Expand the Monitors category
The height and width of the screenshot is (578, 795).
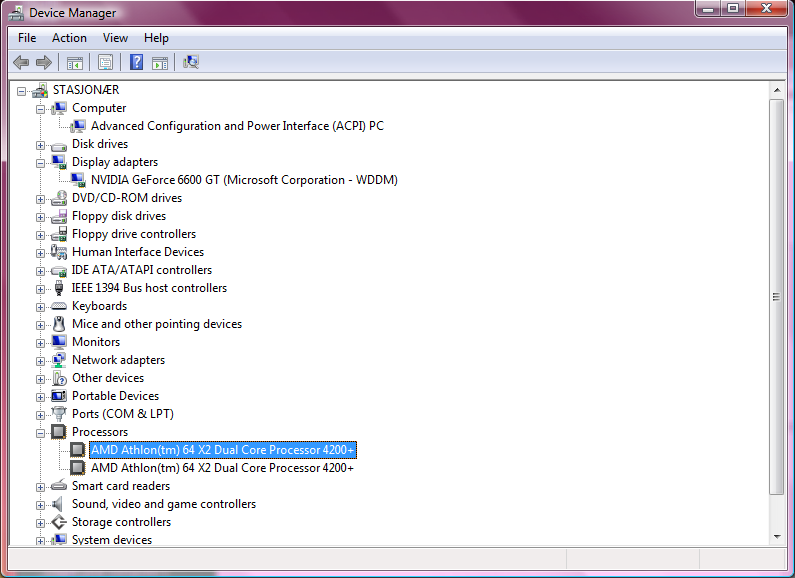[40, 343]
